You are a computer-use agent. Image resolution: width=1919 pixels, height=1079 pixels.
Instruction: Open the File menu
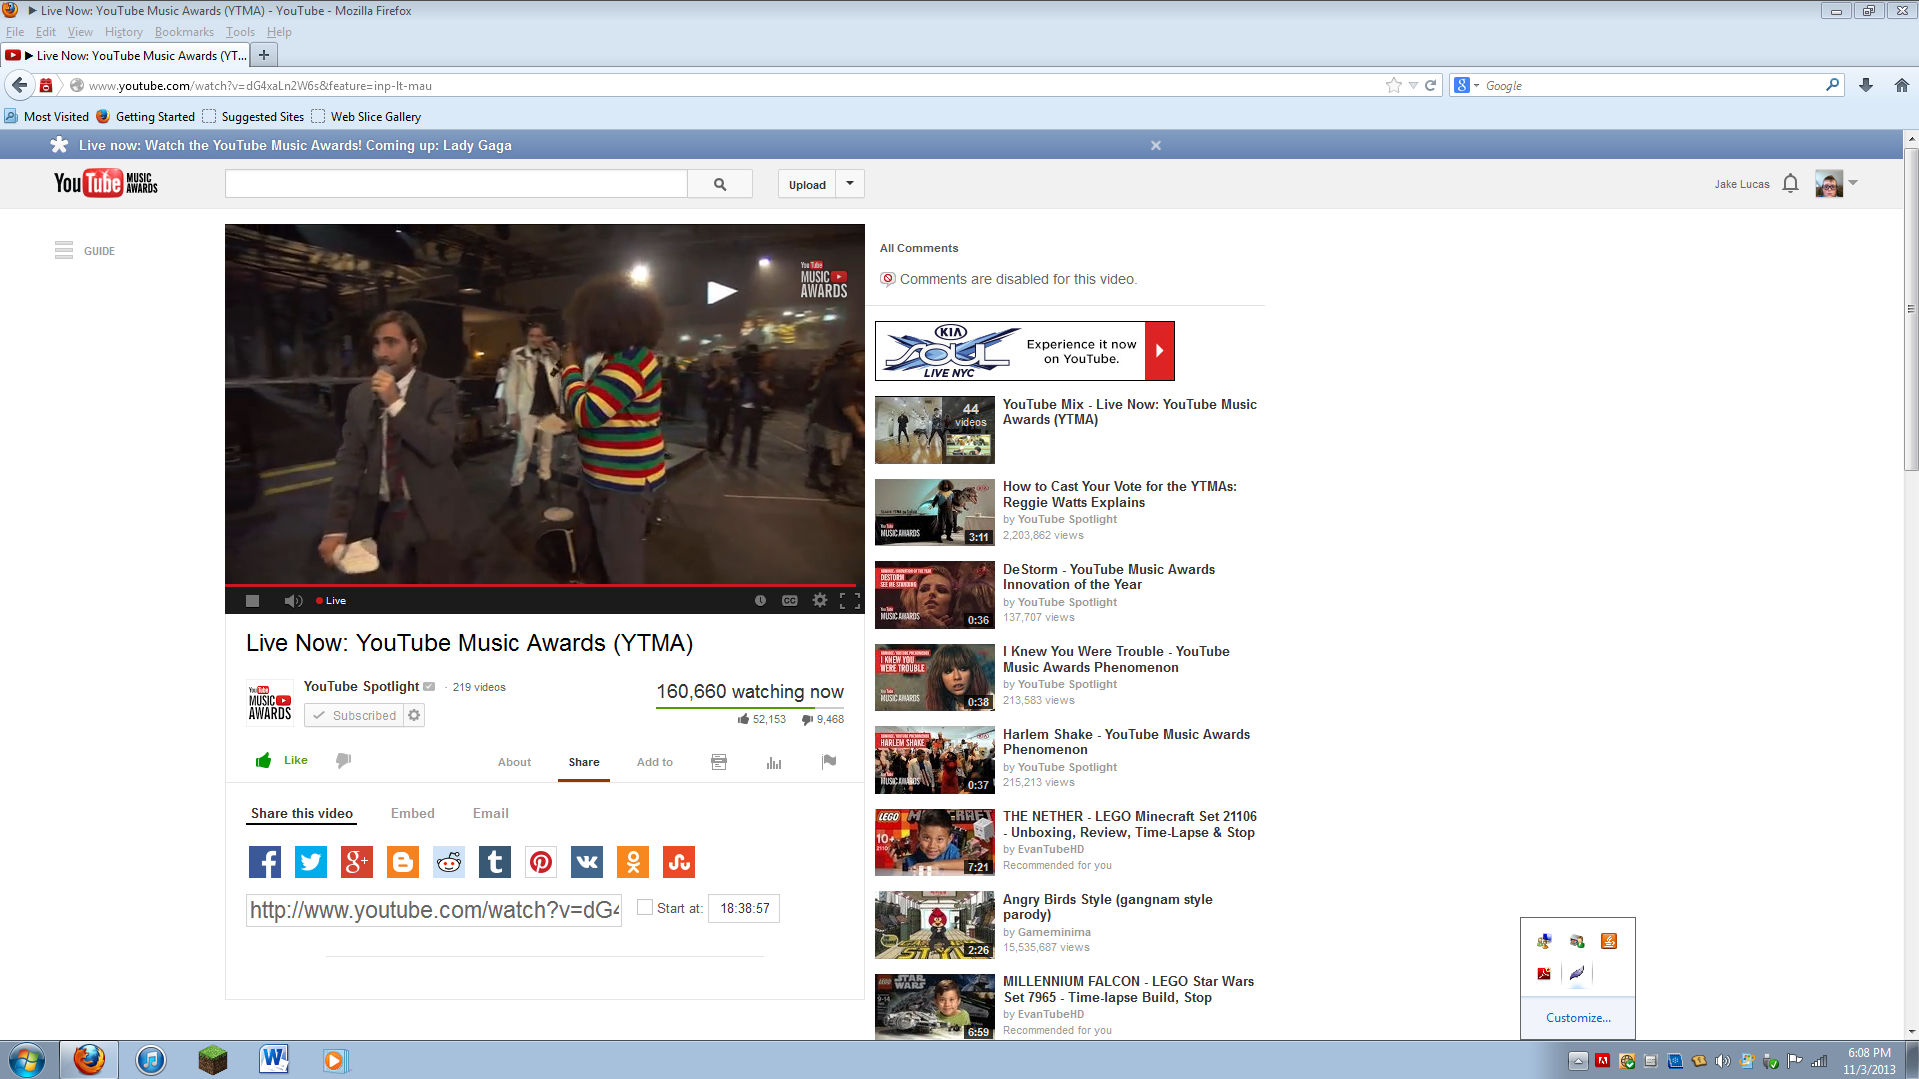click(x=15, y=32)
